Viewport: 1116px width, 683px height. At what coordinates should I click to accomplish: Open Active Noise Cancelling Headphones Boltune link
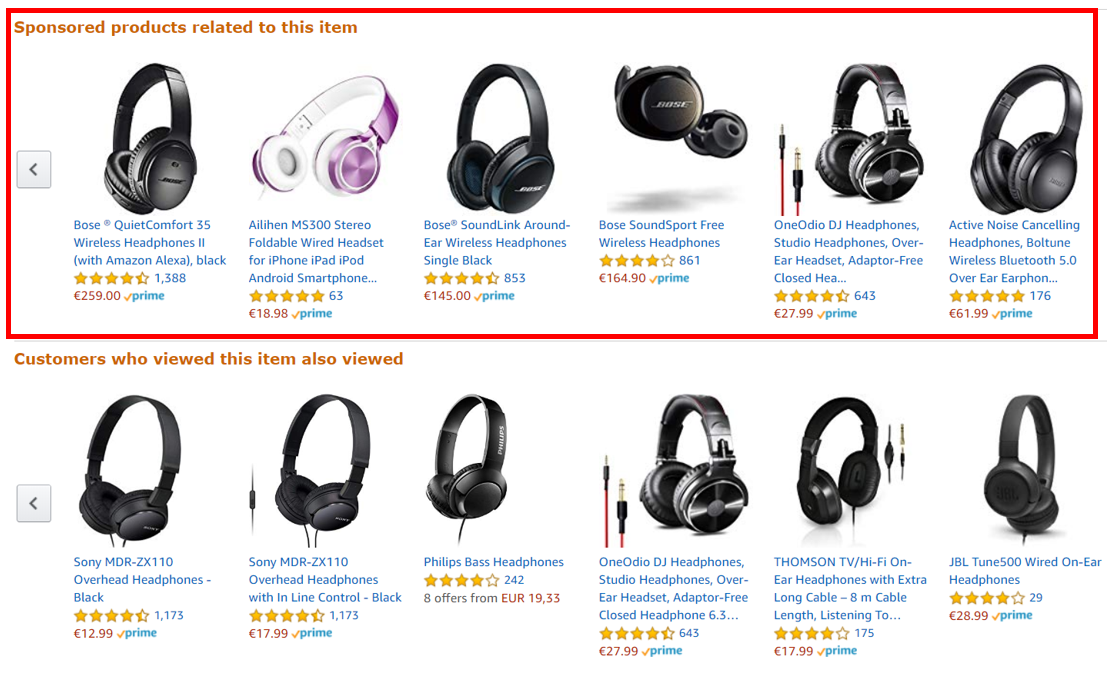1014,251
